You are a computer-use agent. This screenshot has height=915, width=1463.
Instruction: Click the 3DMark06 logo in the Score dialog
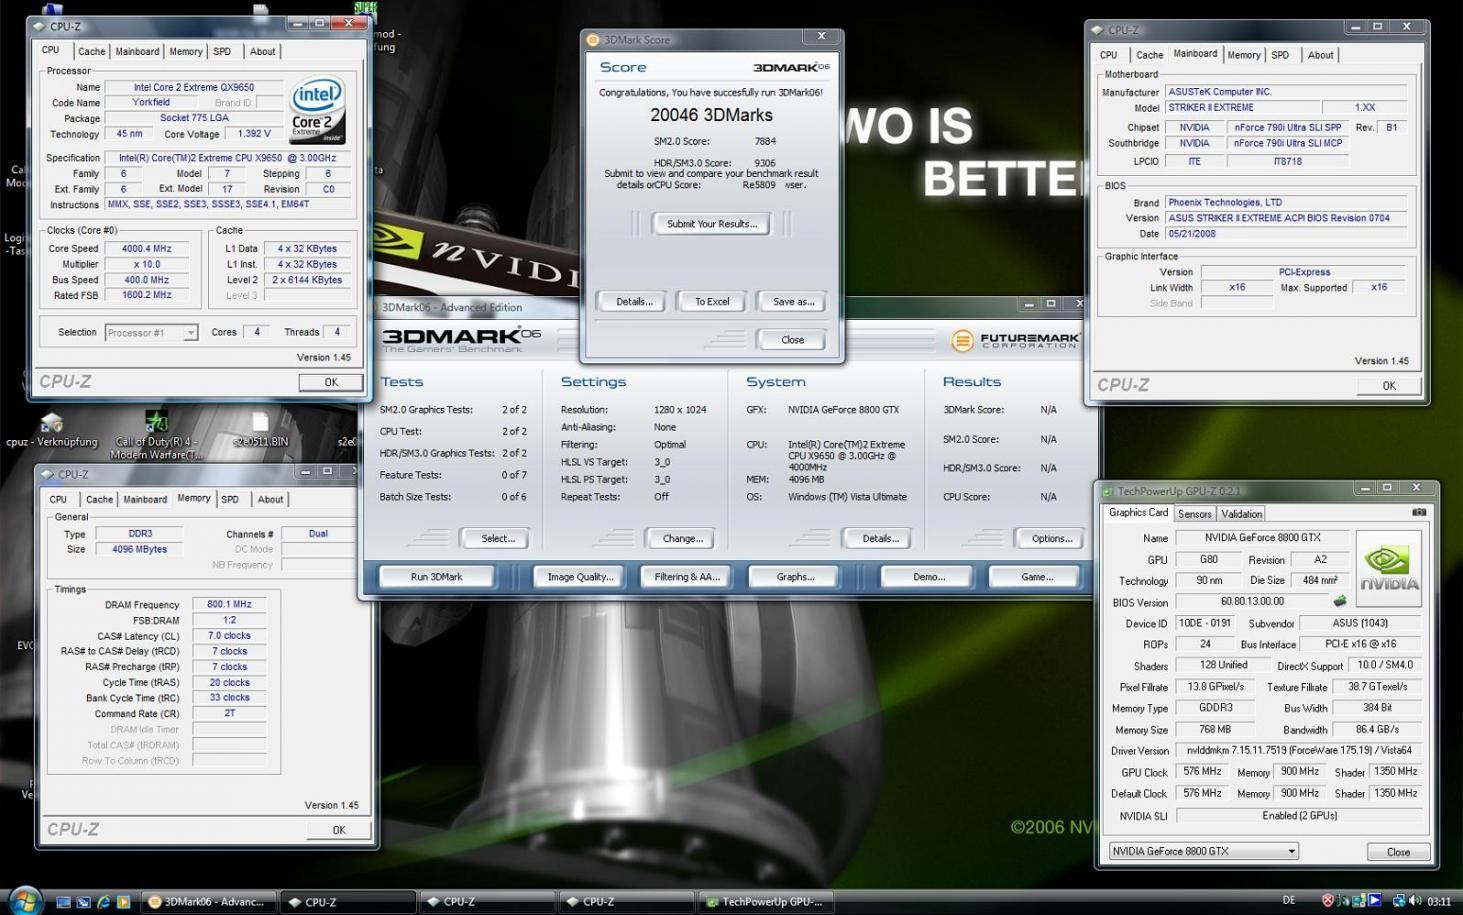coord(791,67)
